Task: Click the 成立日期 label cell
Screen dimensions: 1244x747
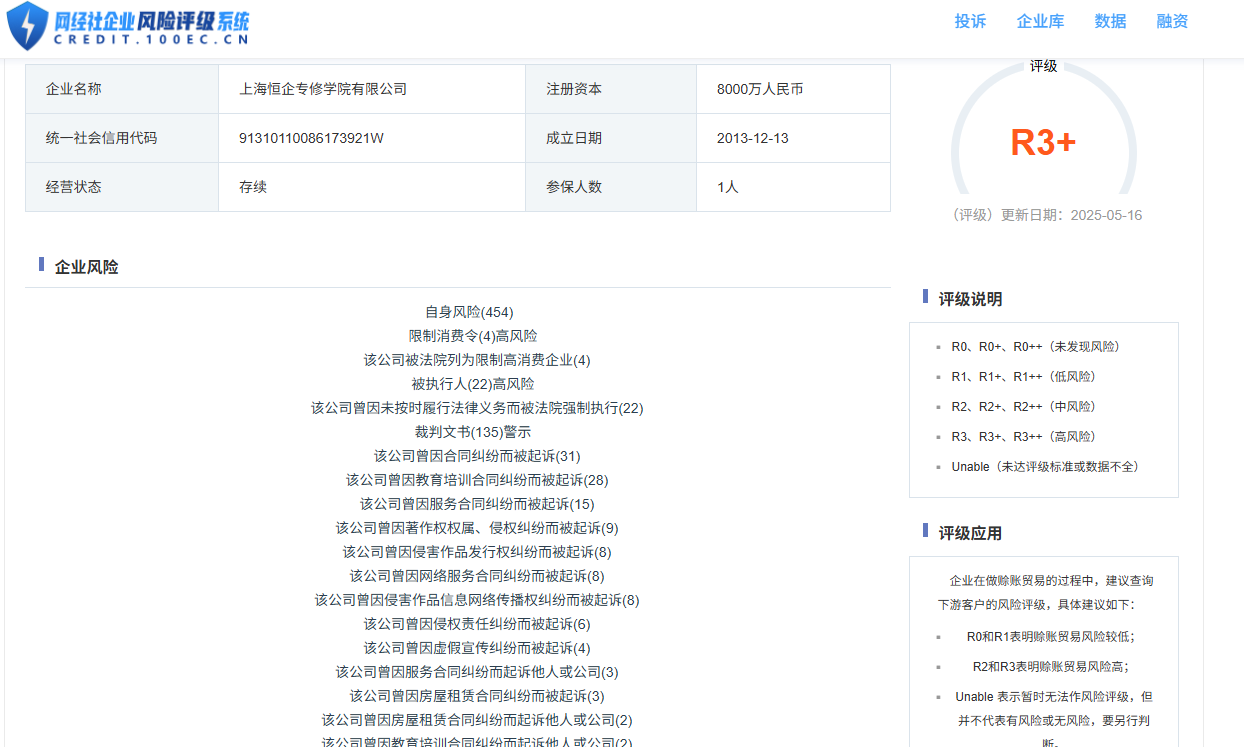Action: (x=611, y=138)
